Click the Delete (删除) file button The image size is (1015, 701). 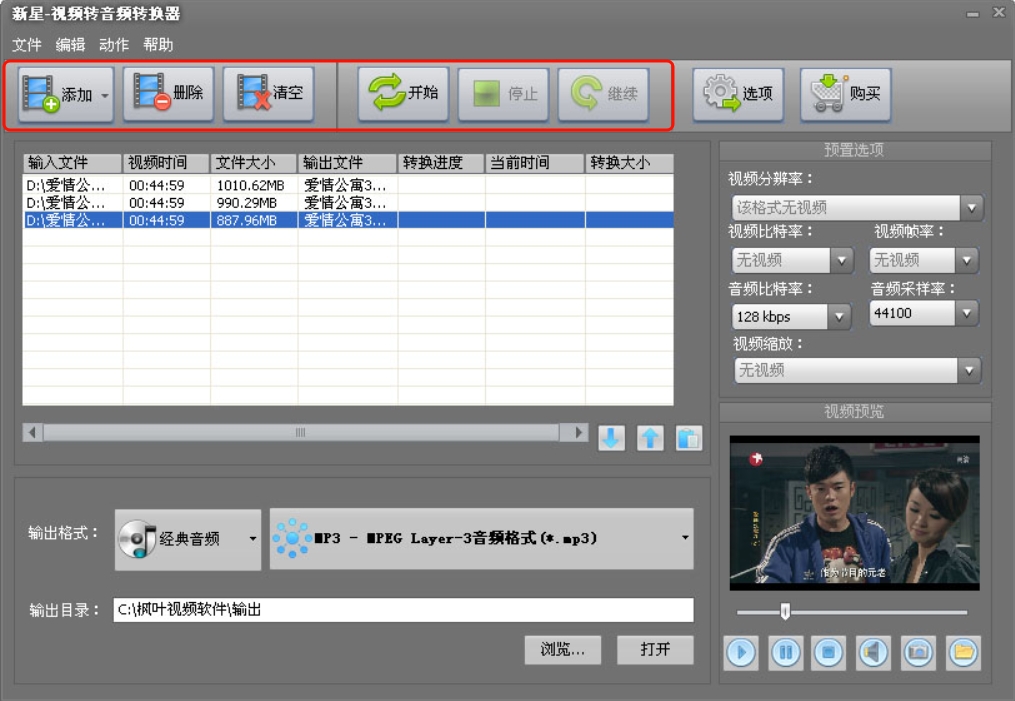168,94
